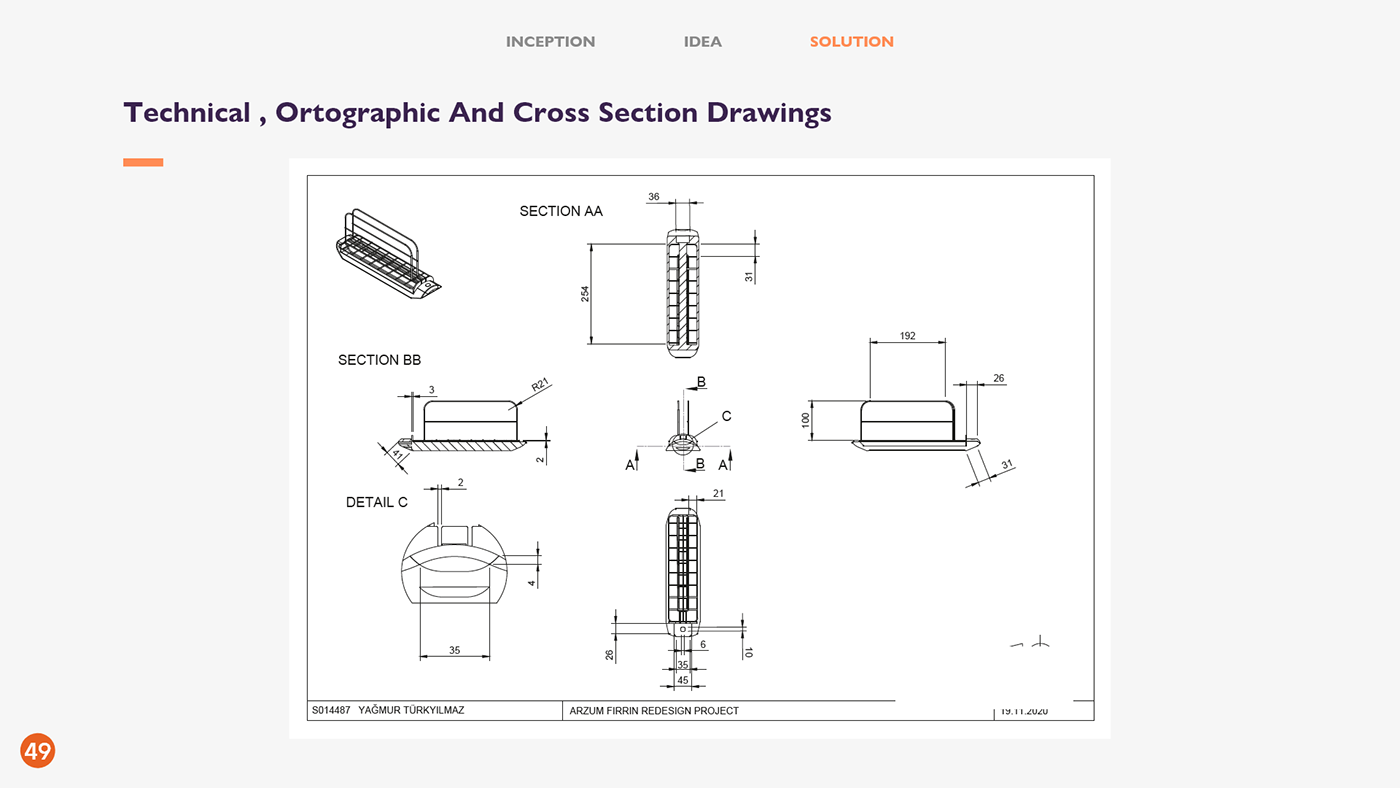Switch to the IDEA tab
This screenshot has height=788, width=1400.
tap(703, 42)
